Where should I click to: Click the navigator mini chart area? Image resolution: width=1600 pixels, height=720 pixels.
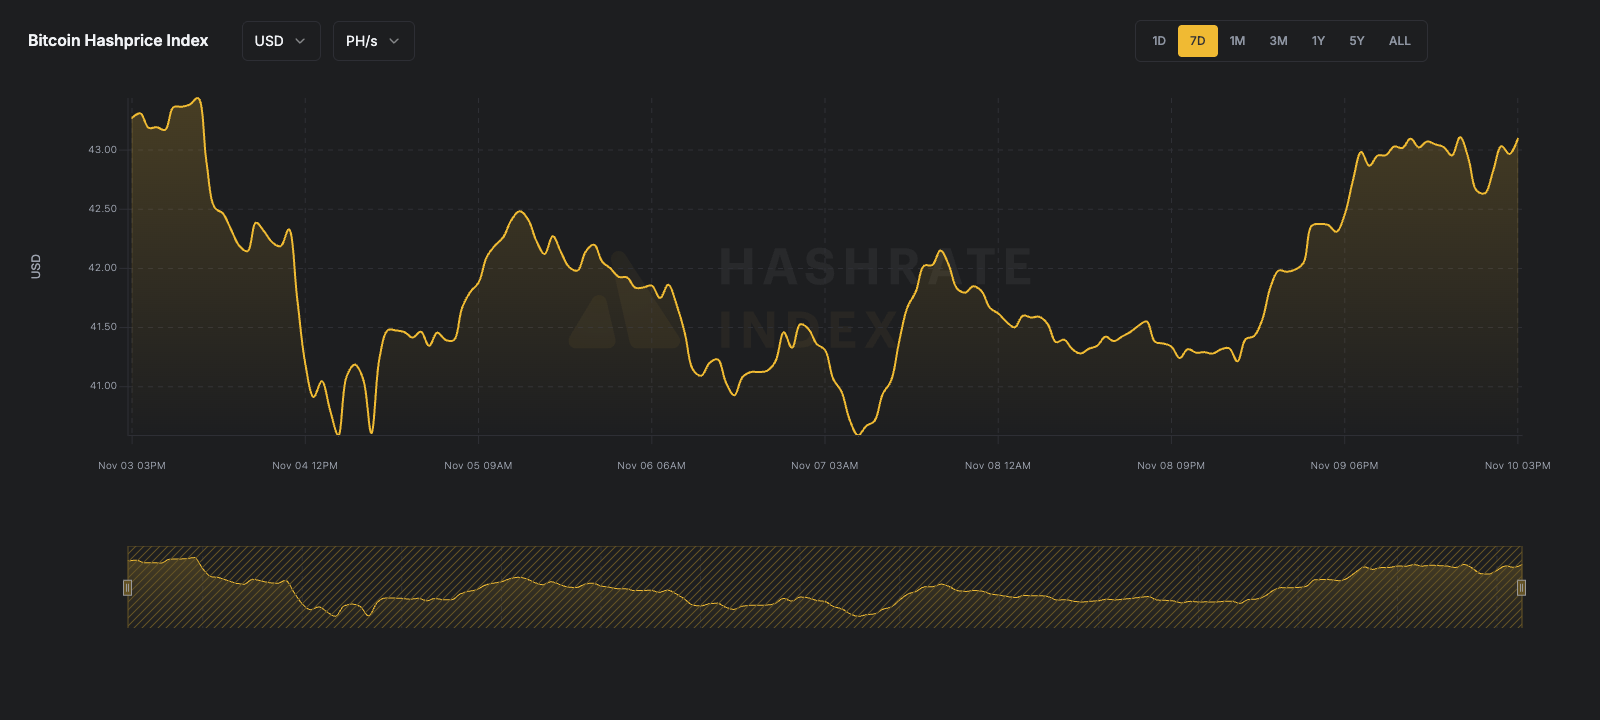tap(825, 587)
